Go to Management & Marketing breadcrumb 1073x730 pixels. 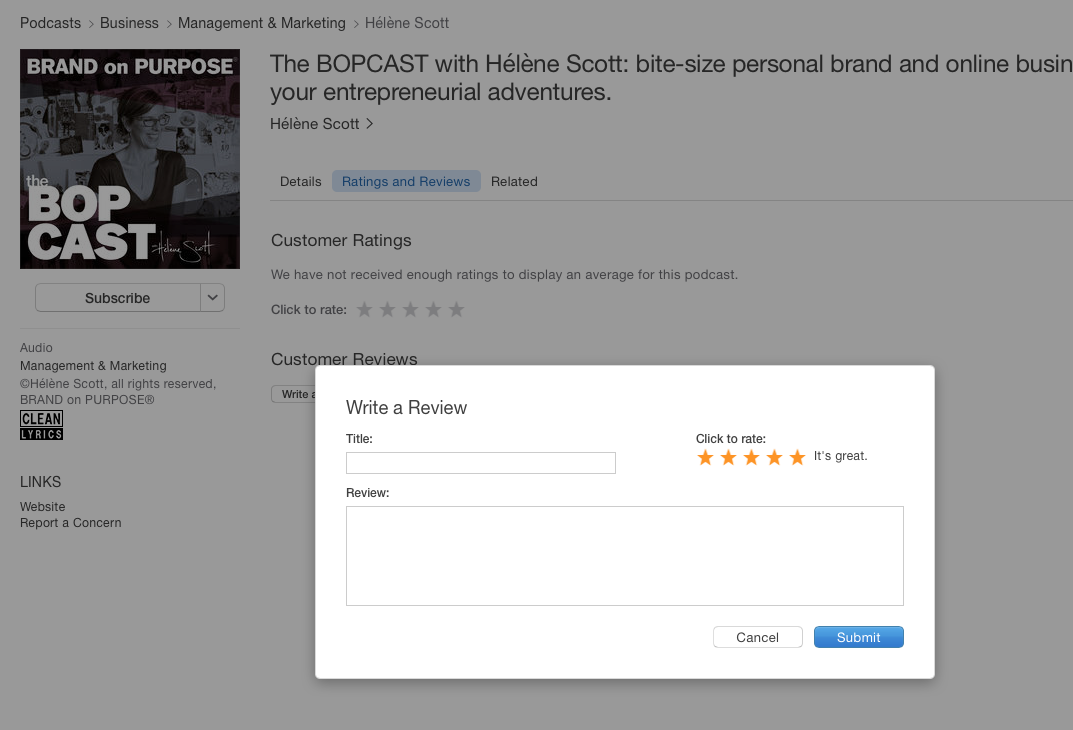[x=261, y=23]
